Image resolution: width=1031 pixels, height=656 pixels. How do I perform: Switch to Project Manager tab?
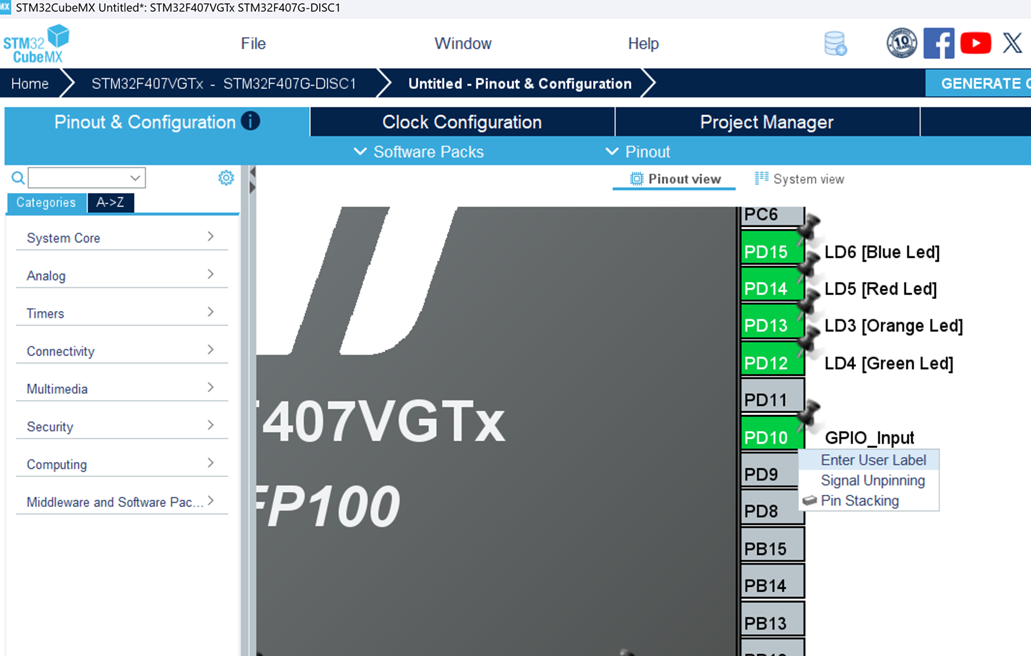[x=767, y=122]
